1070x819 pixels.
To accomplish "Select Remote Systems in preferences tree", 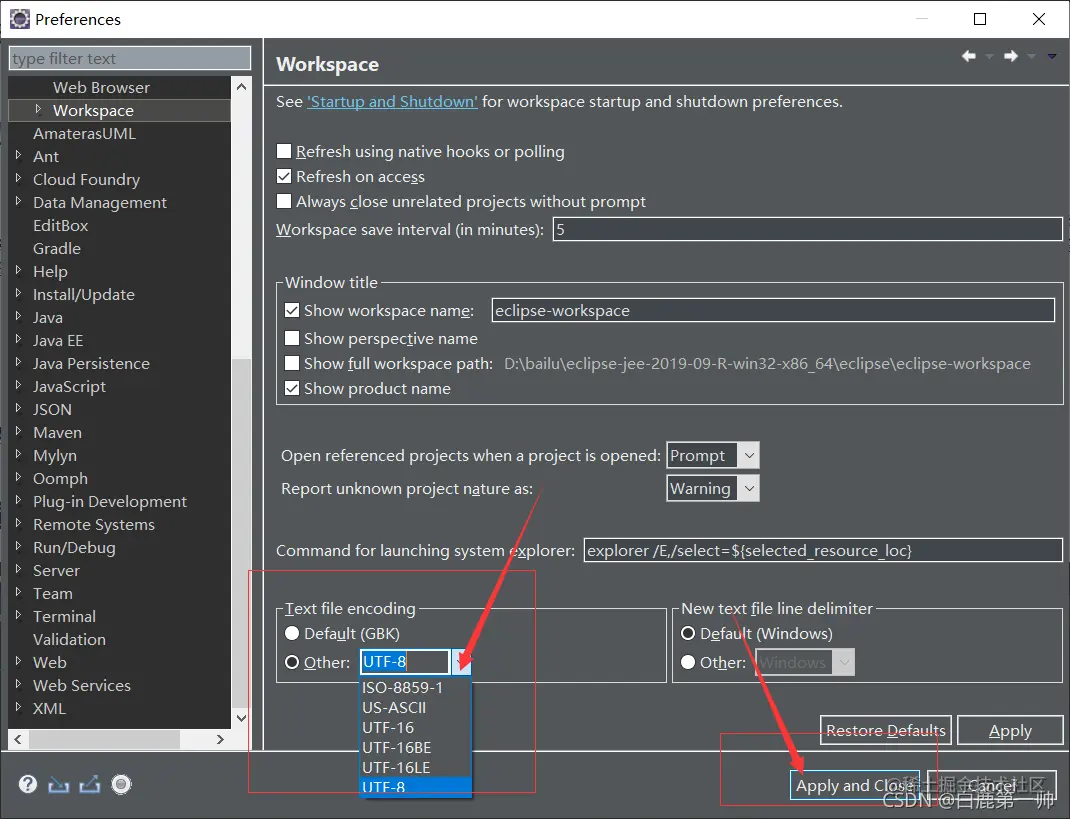I will [x=93, y=525].
